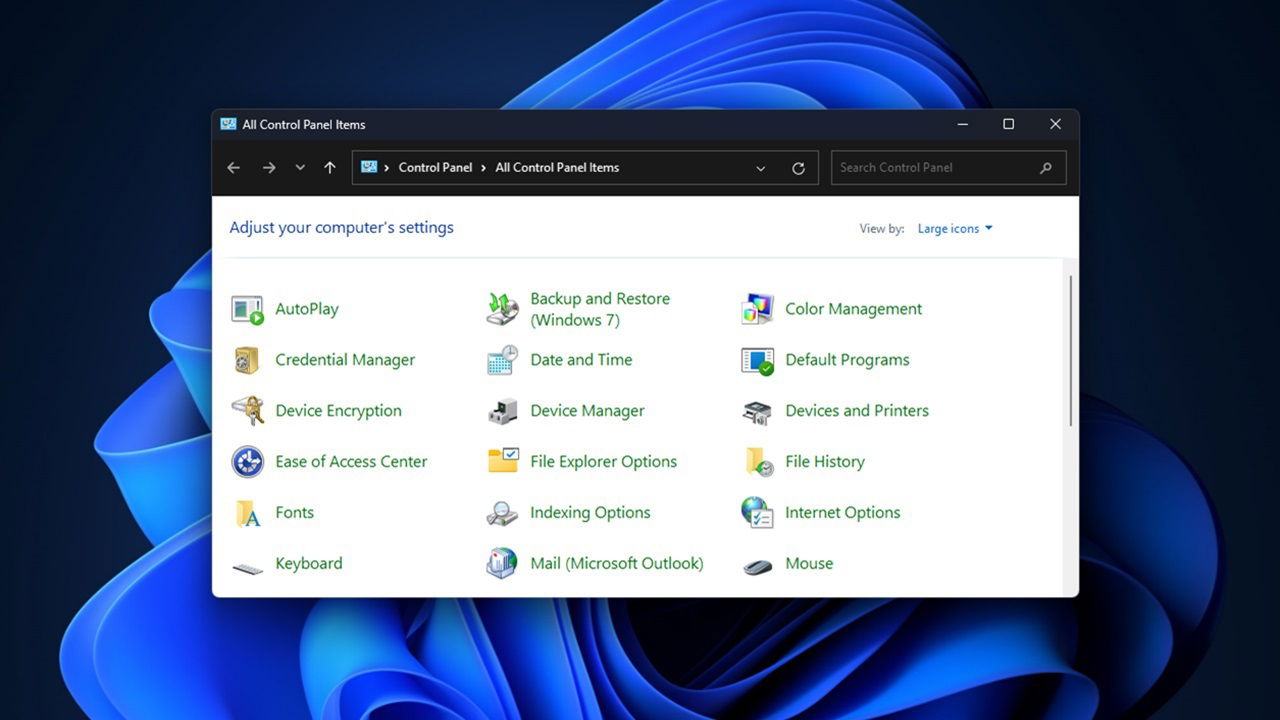Open Fonts settings
Viewport: 1280px width, 720px height.
point(294,513)
